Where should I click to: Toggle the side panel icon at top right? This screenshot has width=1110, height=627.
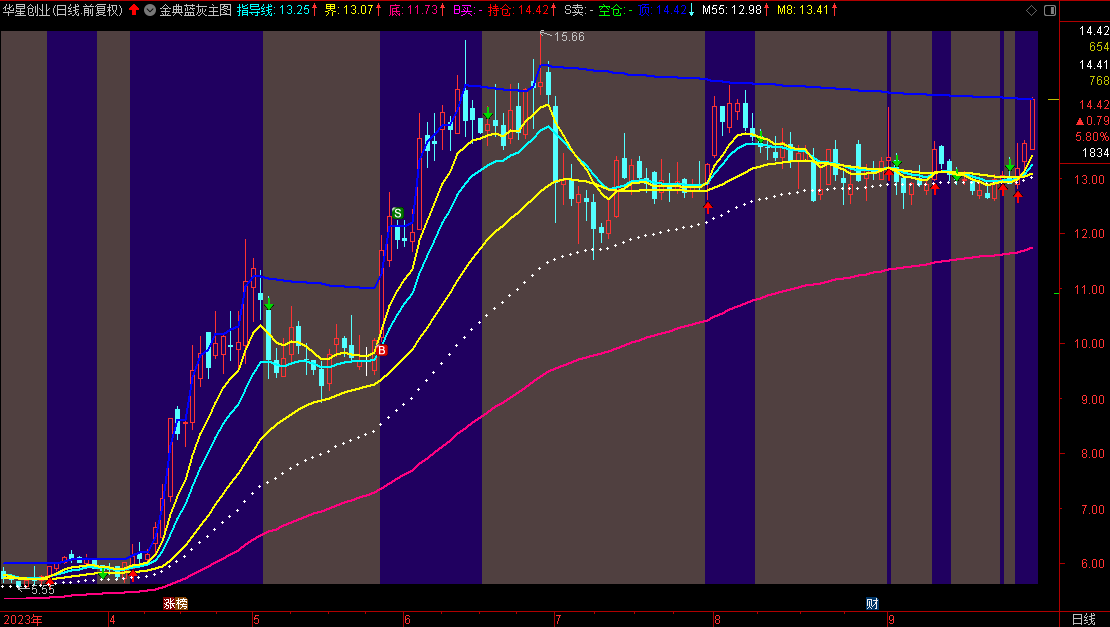click(1050, 10)
